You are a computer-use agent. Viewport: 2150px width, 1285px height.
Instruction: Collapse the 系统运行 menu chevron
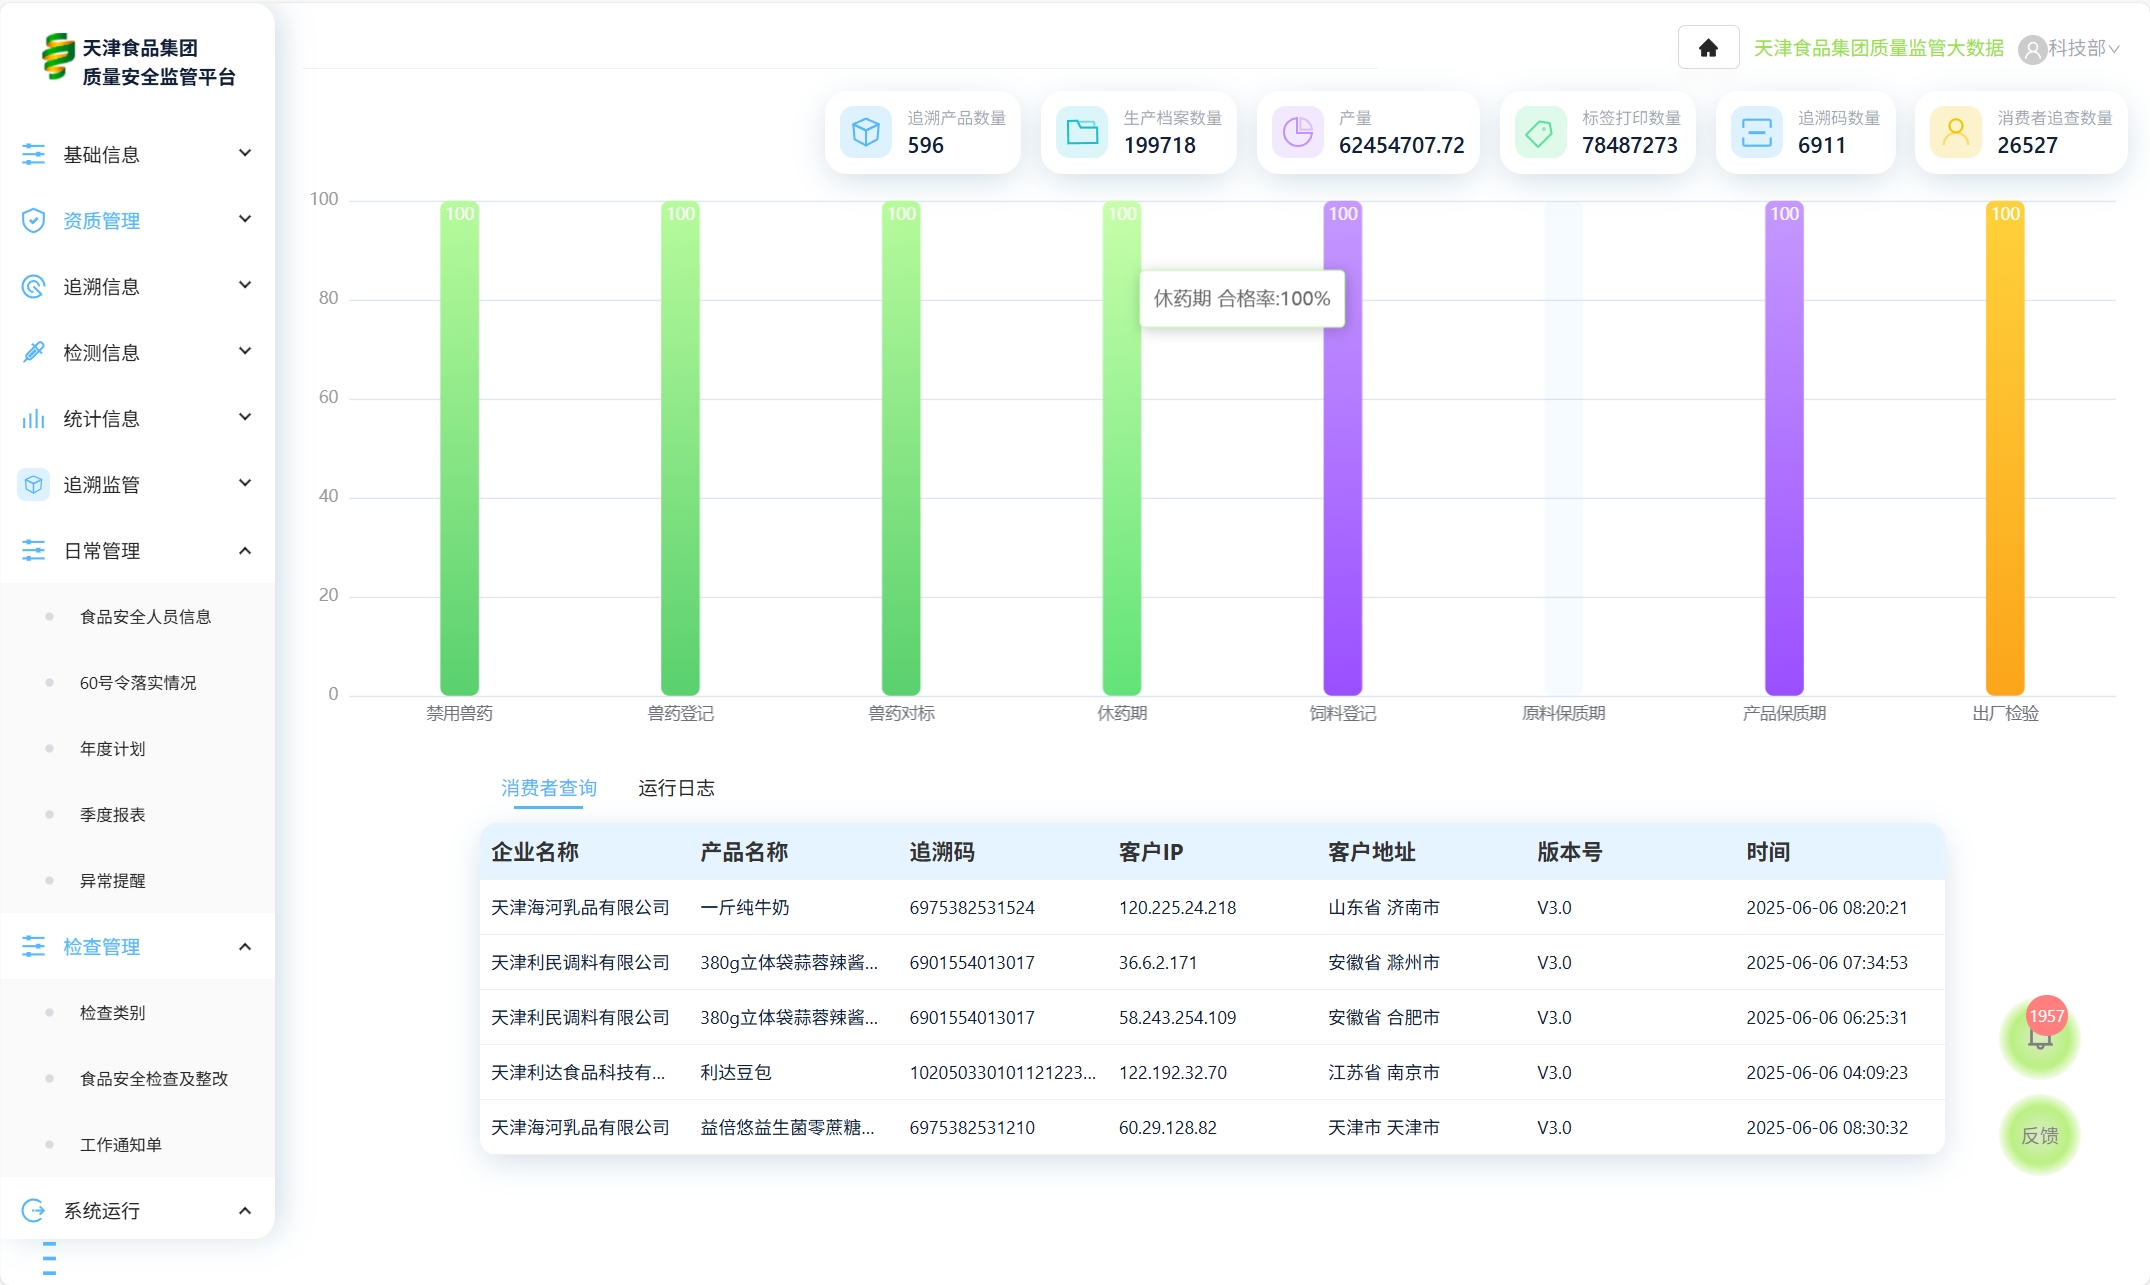[245, 1210]
